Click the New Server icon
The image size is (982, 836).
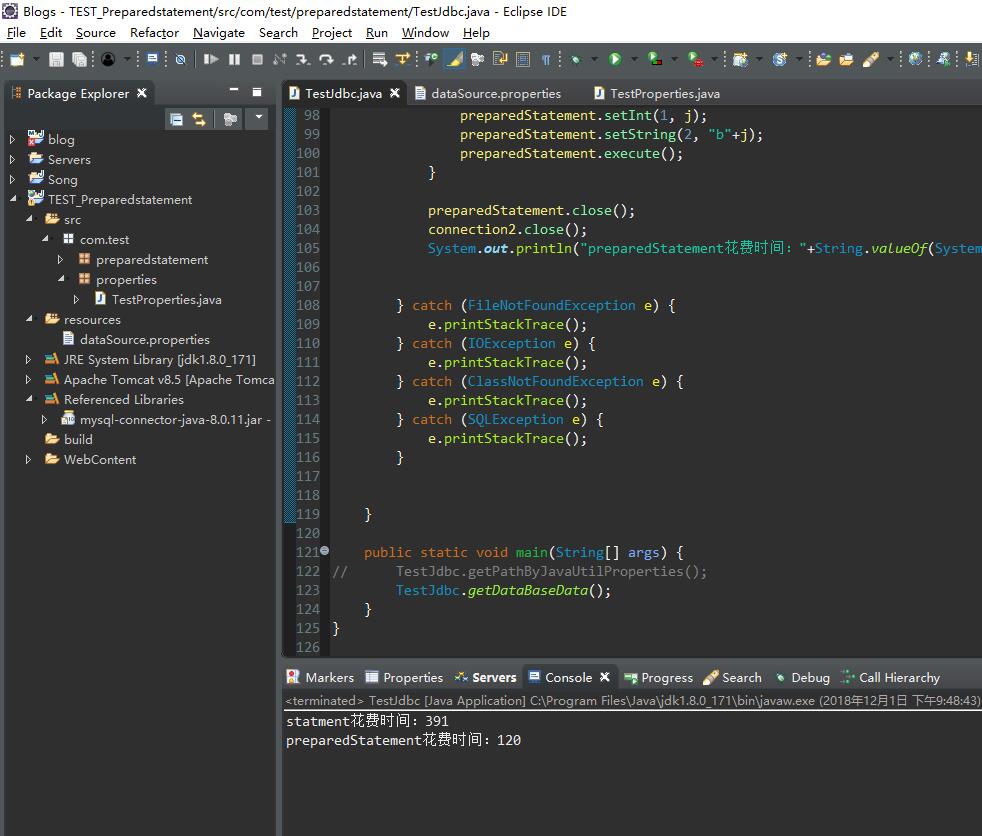coord(740,59)
